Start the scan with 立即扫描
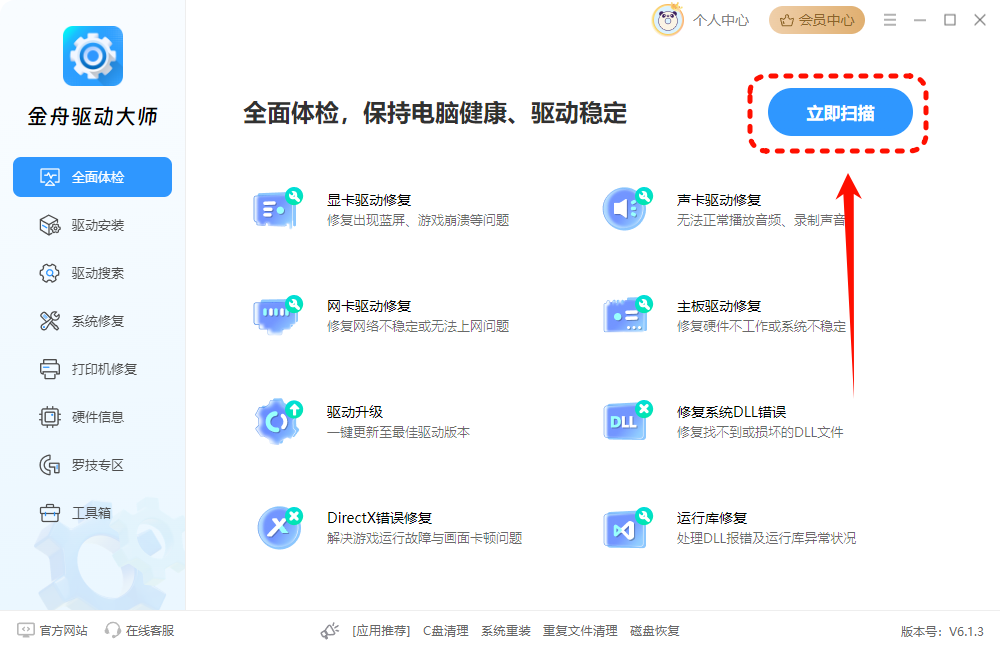The height and width of the screenshot is (650, 1000). tap(840, 113)
